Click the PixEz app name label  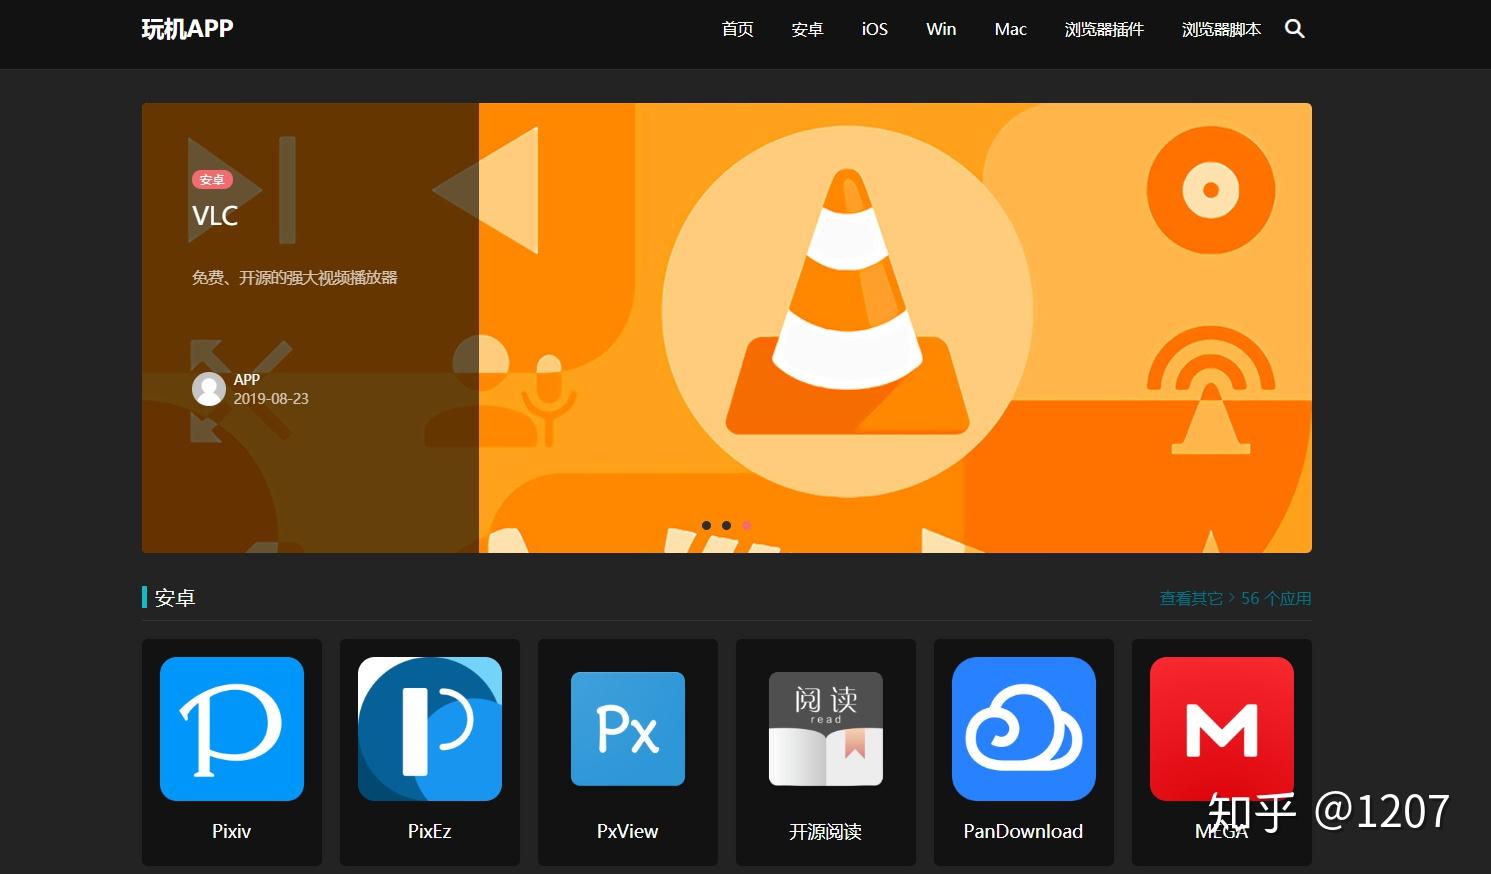[x=430, y=831]
